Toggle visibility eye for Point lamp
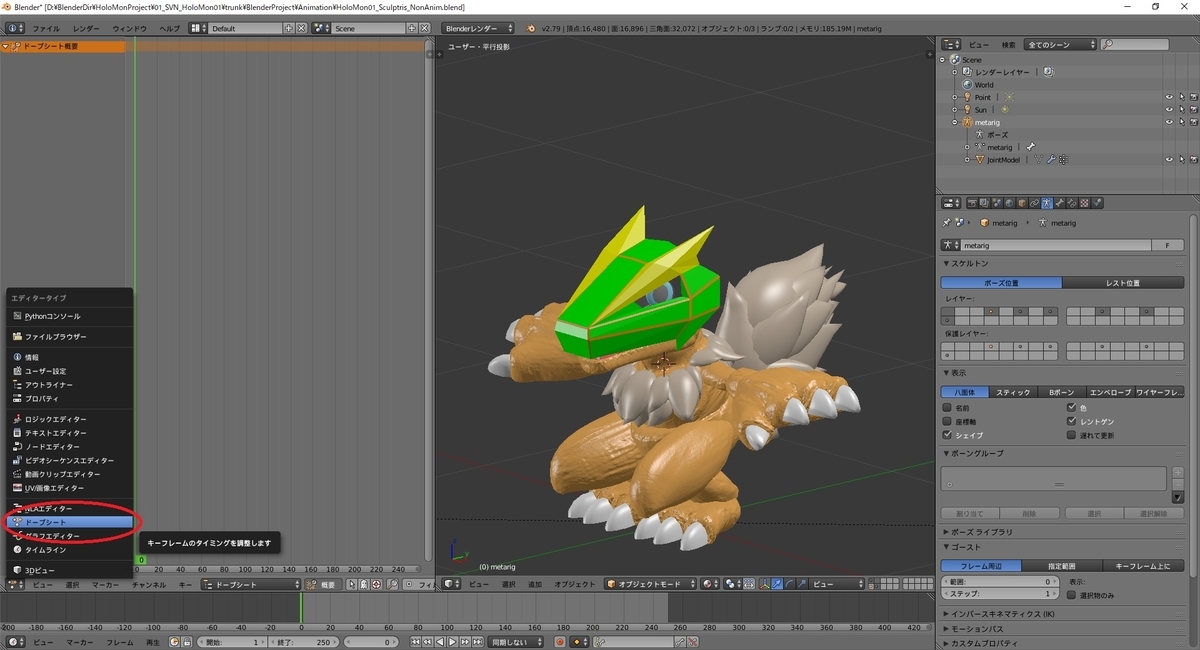Screen dimensions: 1200x650 pos(1168,97)
